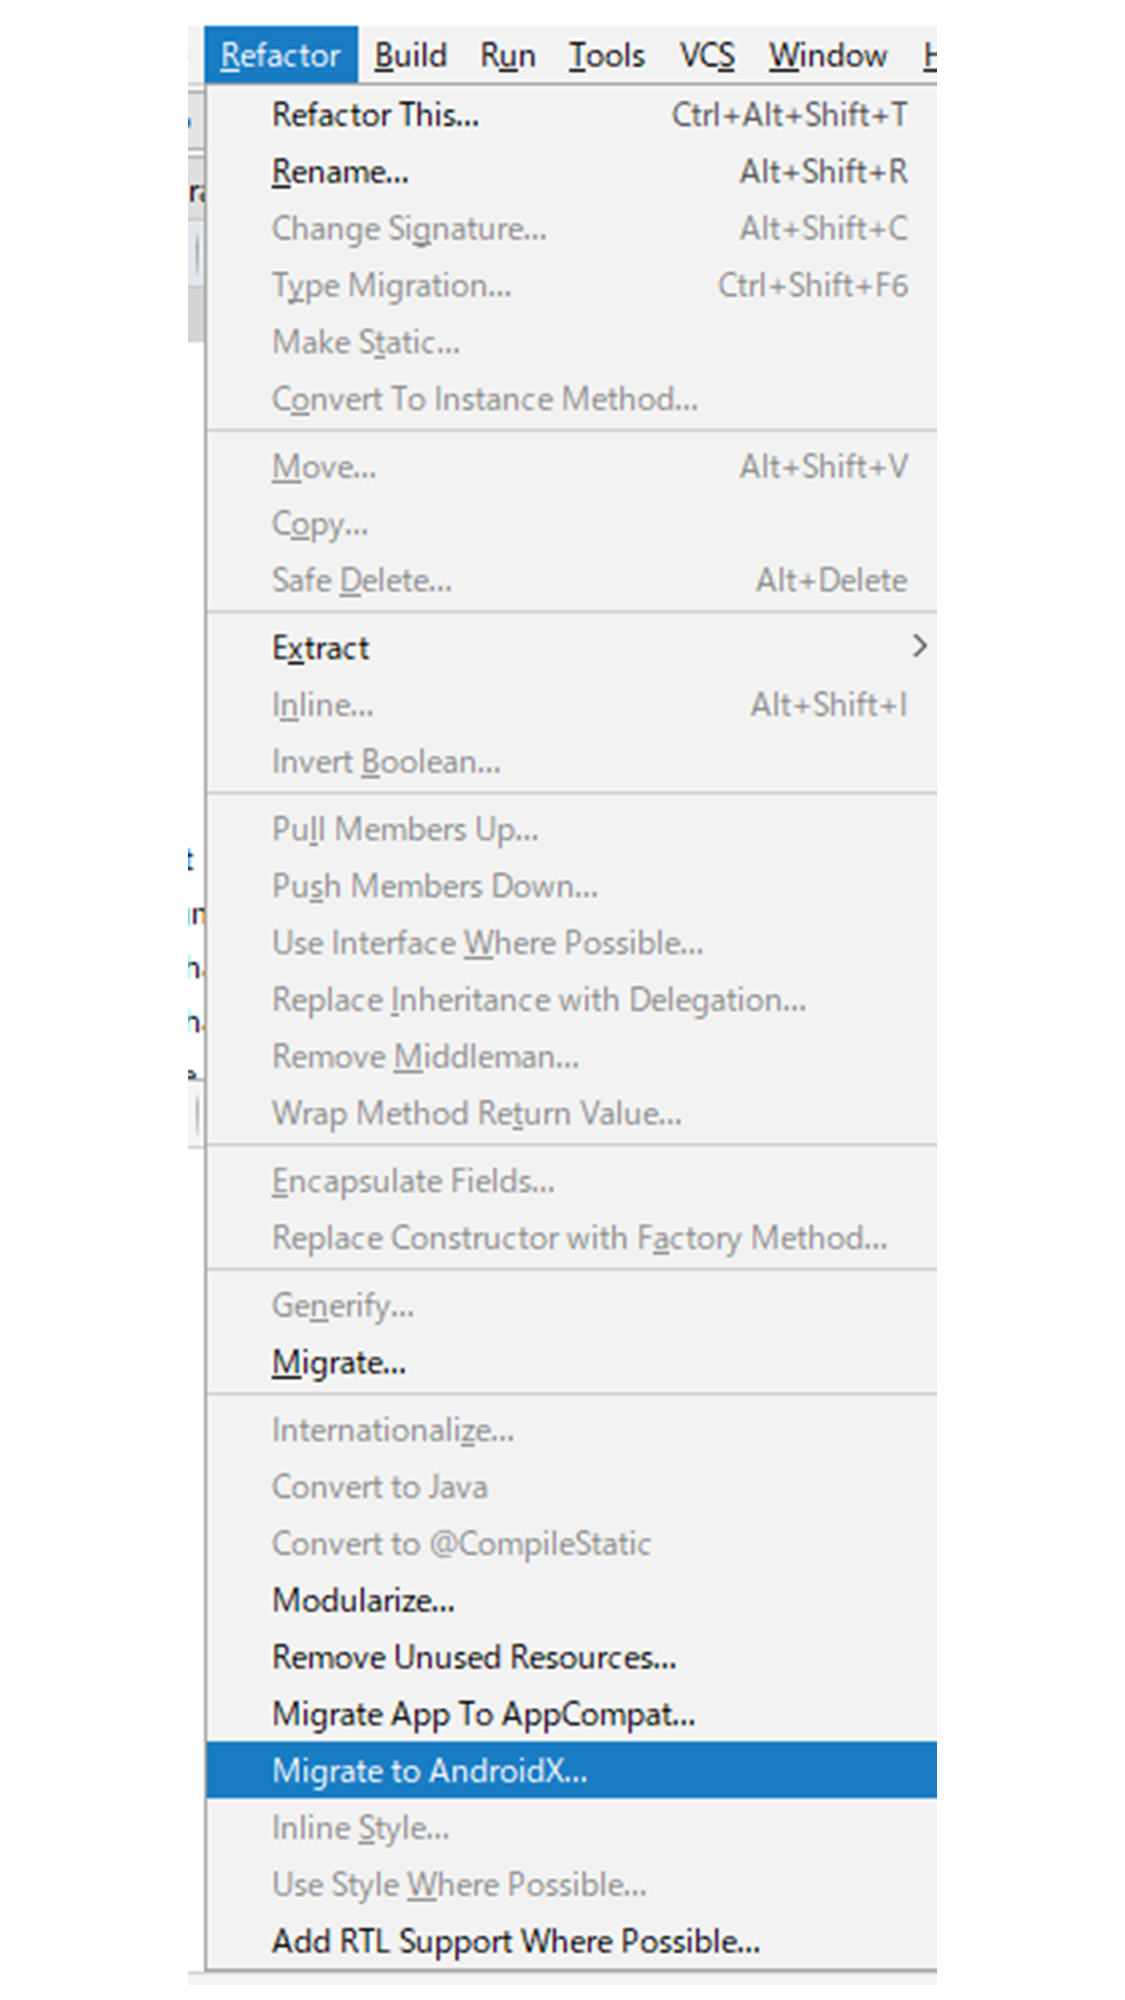Image resolution: width=1125 pixels, height=2000 pixels.
Task: Click Safe Delete... menu entry
Action: [x=572, y=580]
